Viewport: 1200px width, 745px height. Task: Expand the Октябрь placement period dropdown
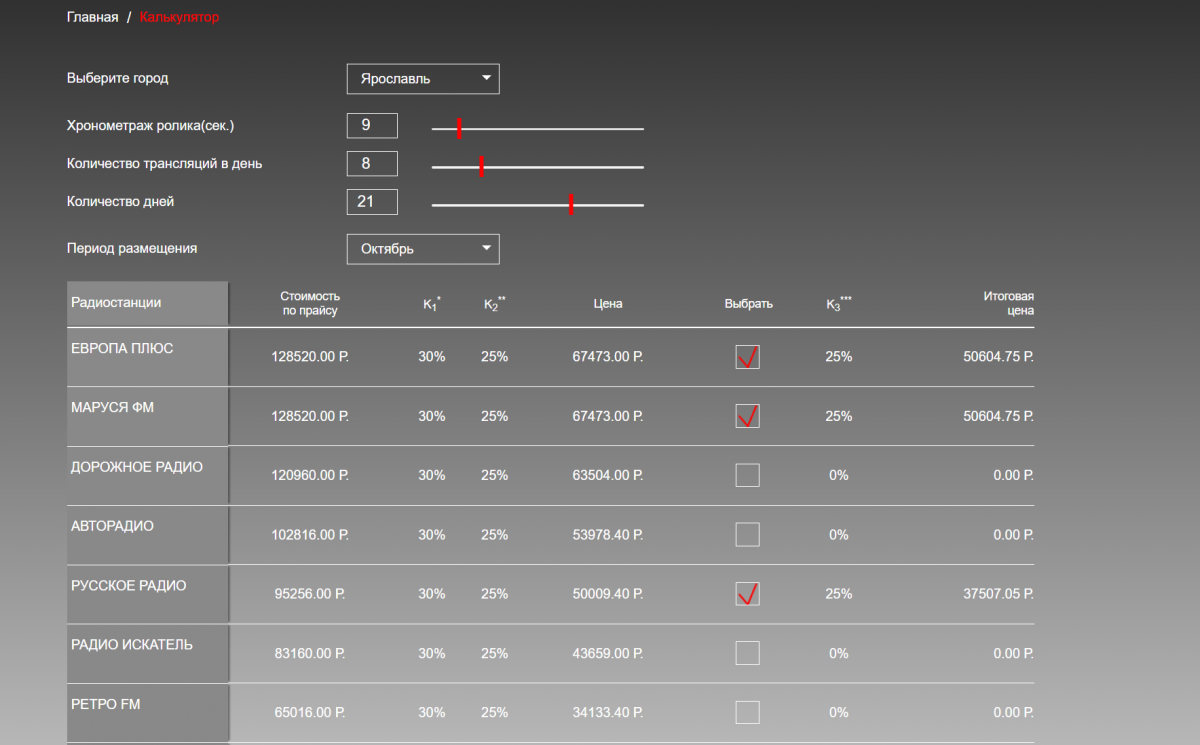point(423,249)
